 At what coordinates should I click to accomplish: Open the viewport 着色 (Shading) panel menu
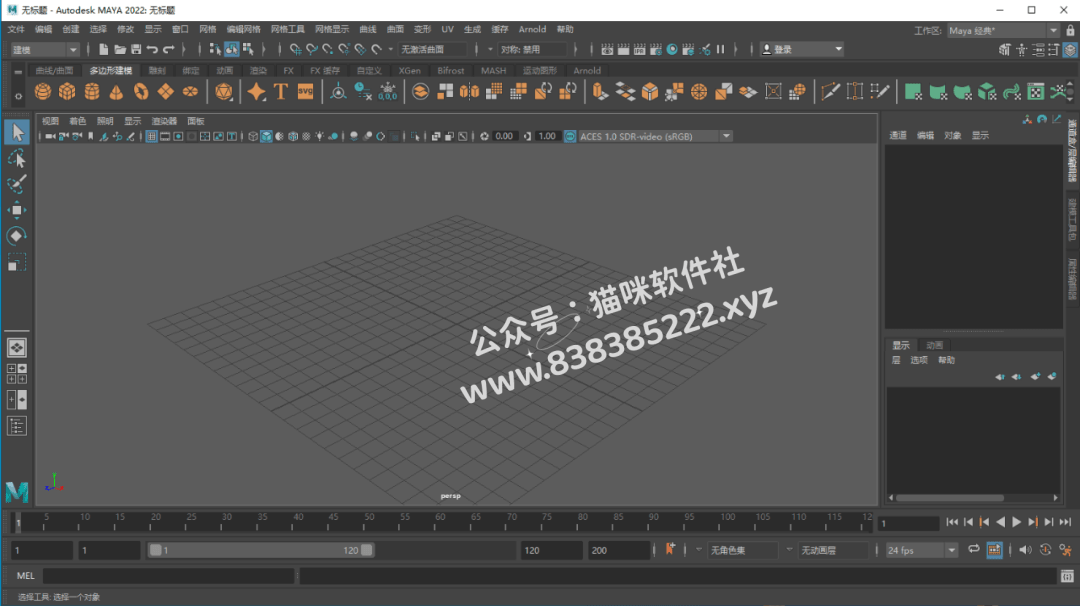pos(77,121)
